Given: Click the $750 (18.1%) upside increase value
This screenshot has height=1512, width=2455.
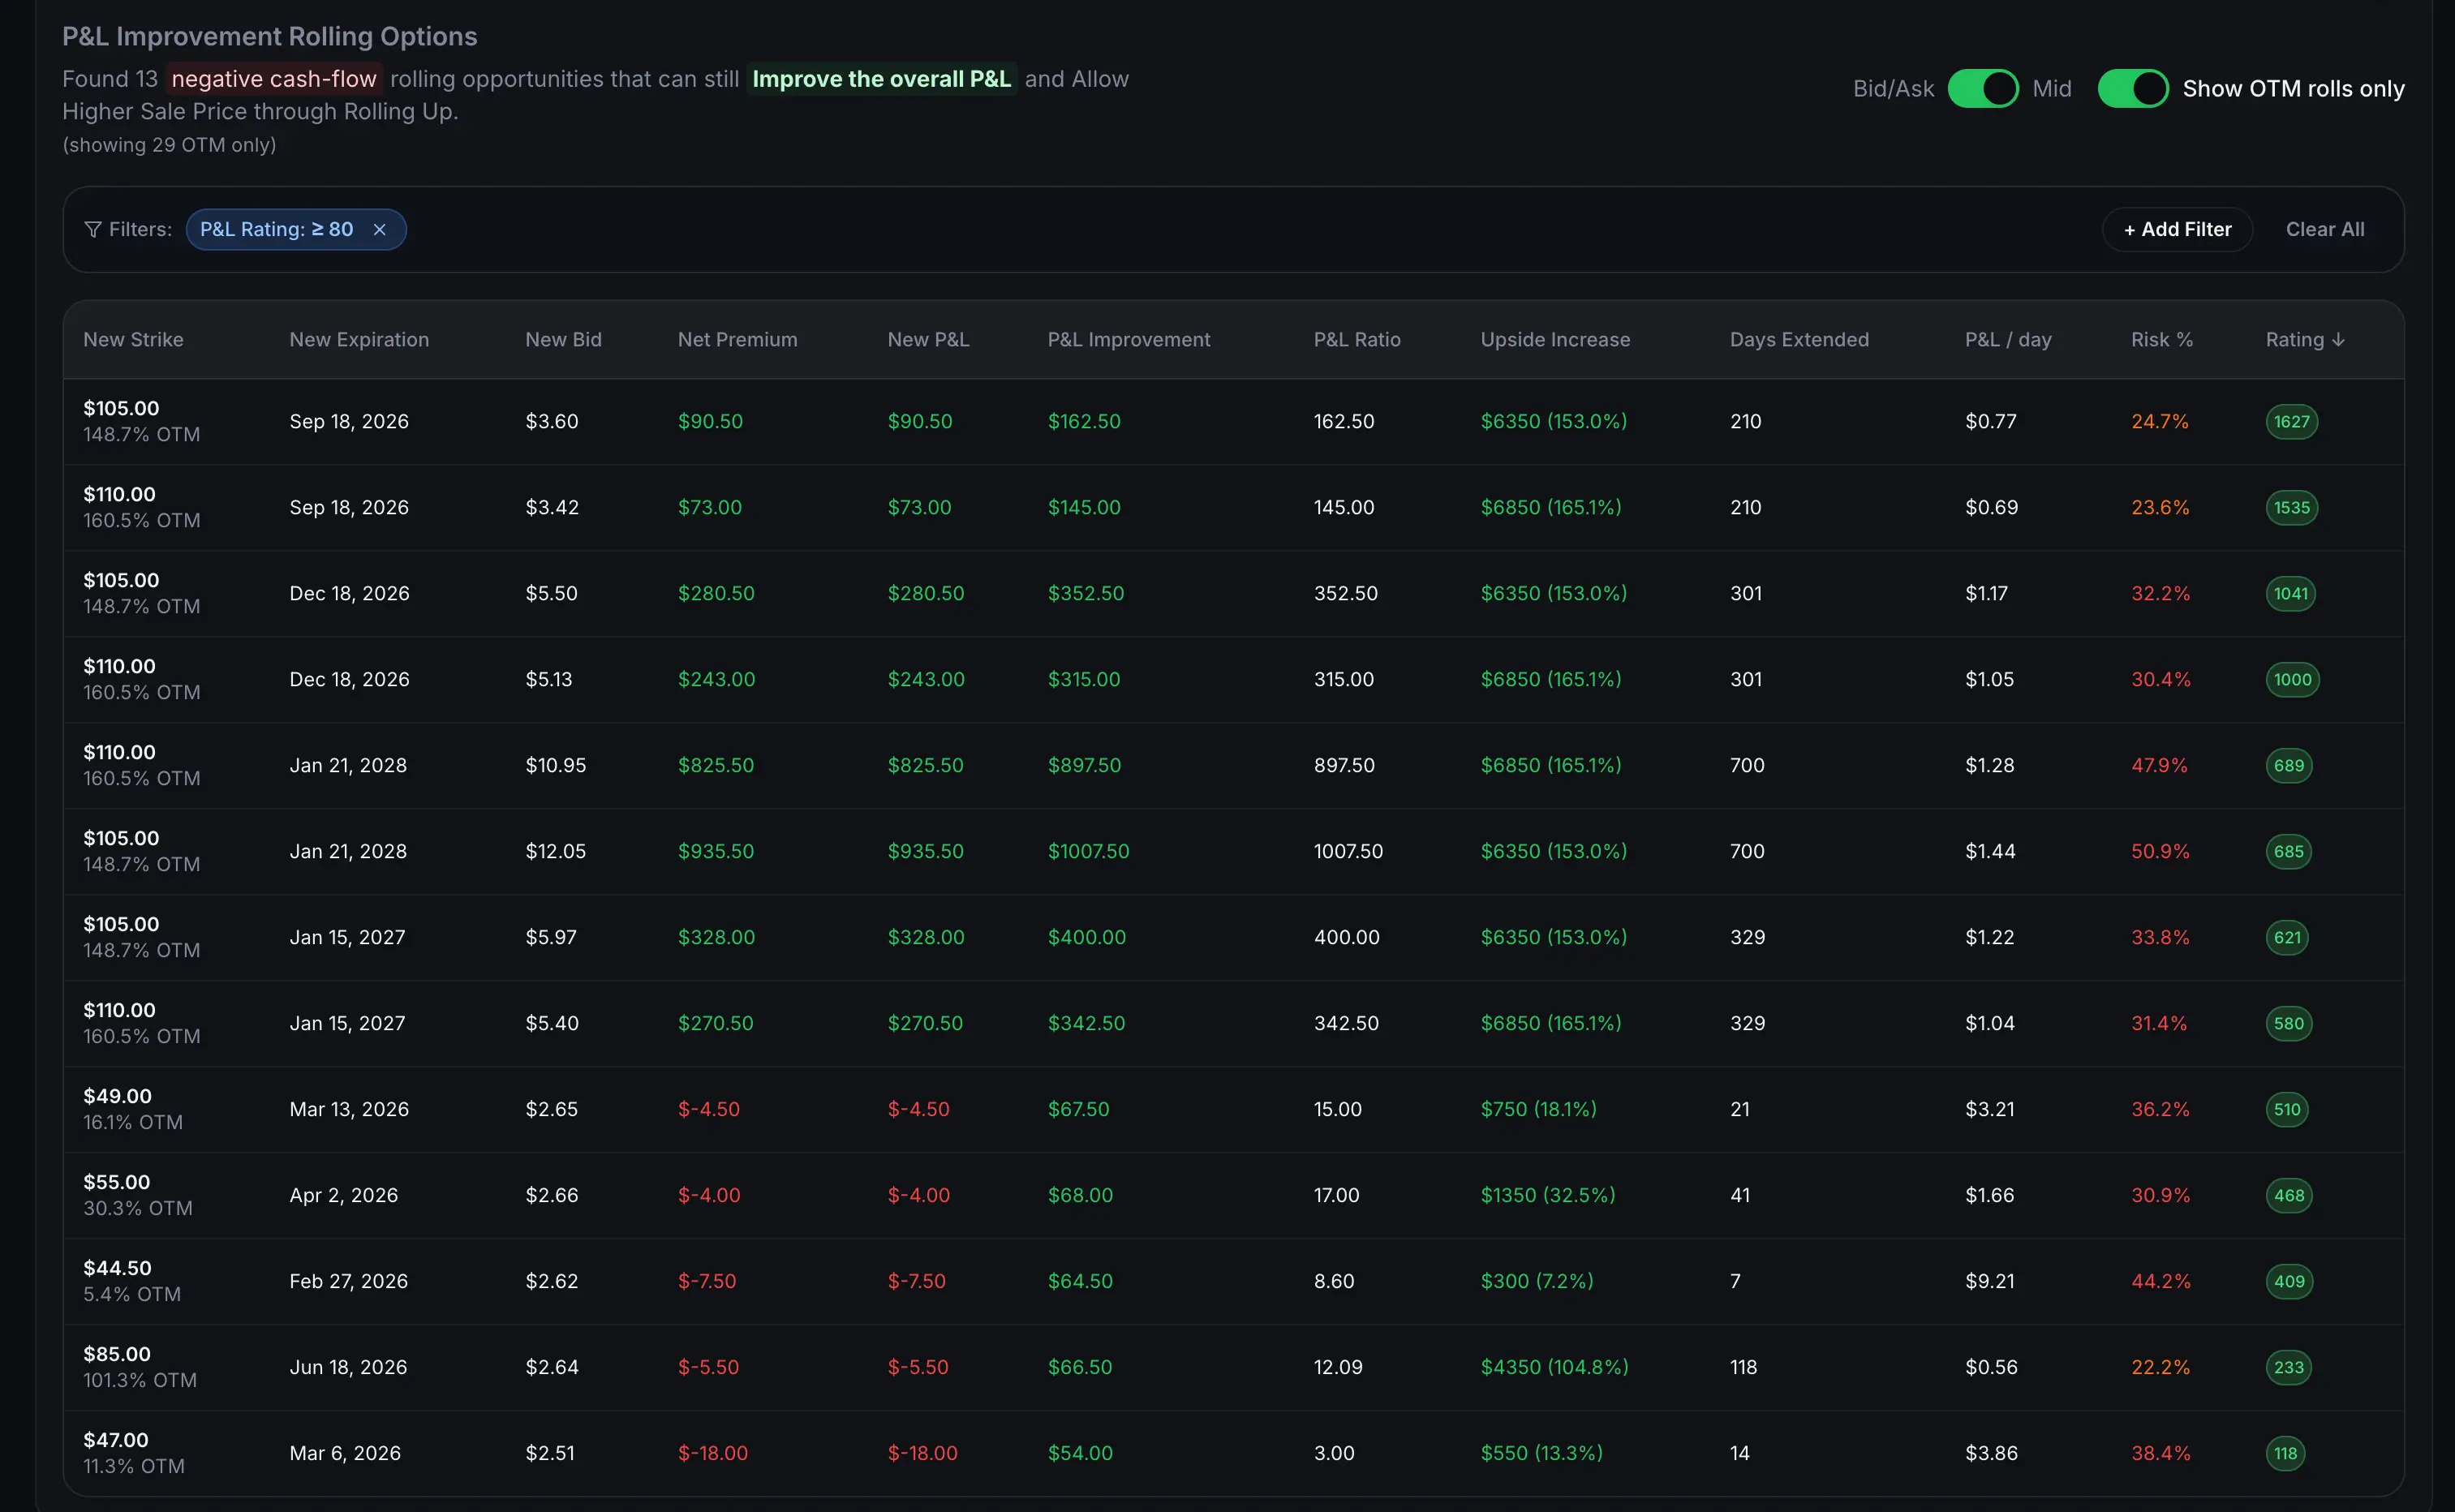Looking at the screenshot, I should 1538,1110.
